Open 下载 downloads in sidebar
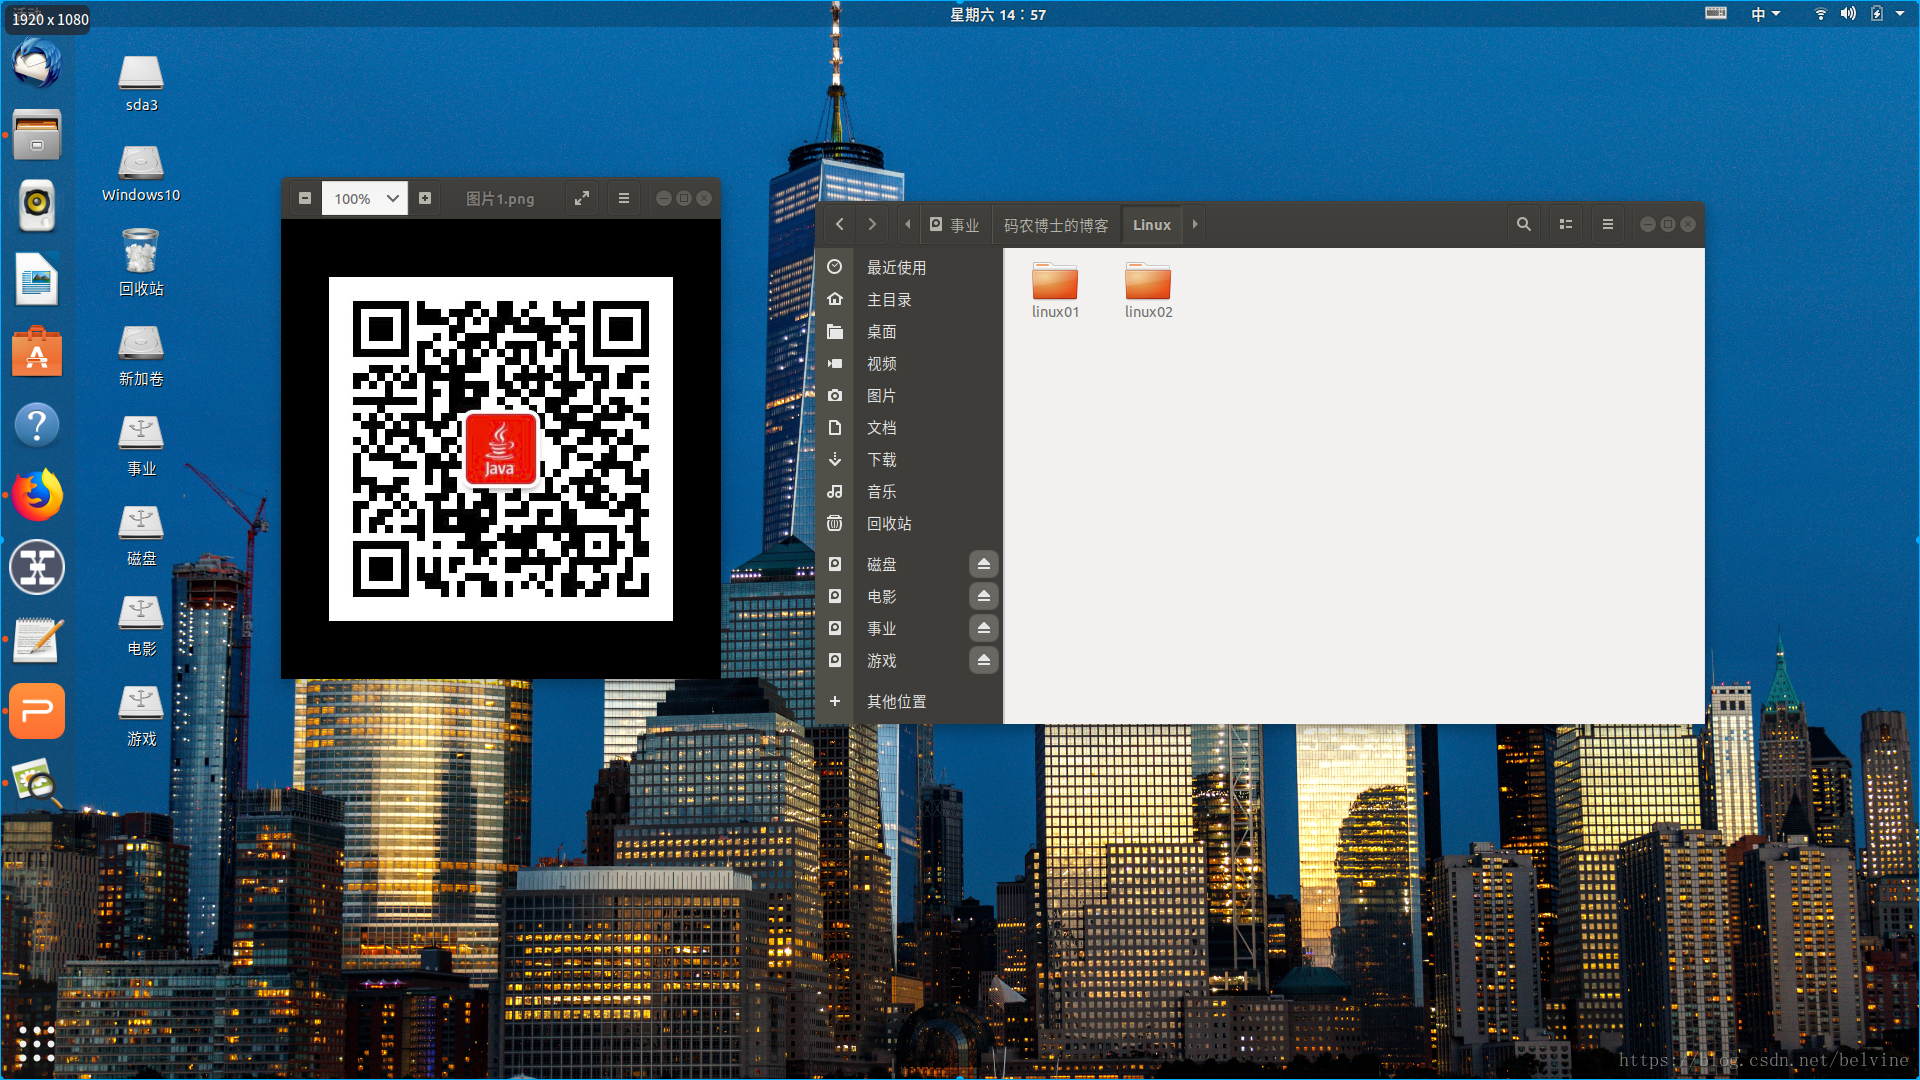1920x1080 pixels. pyautogui.click(x=909, y=459)
